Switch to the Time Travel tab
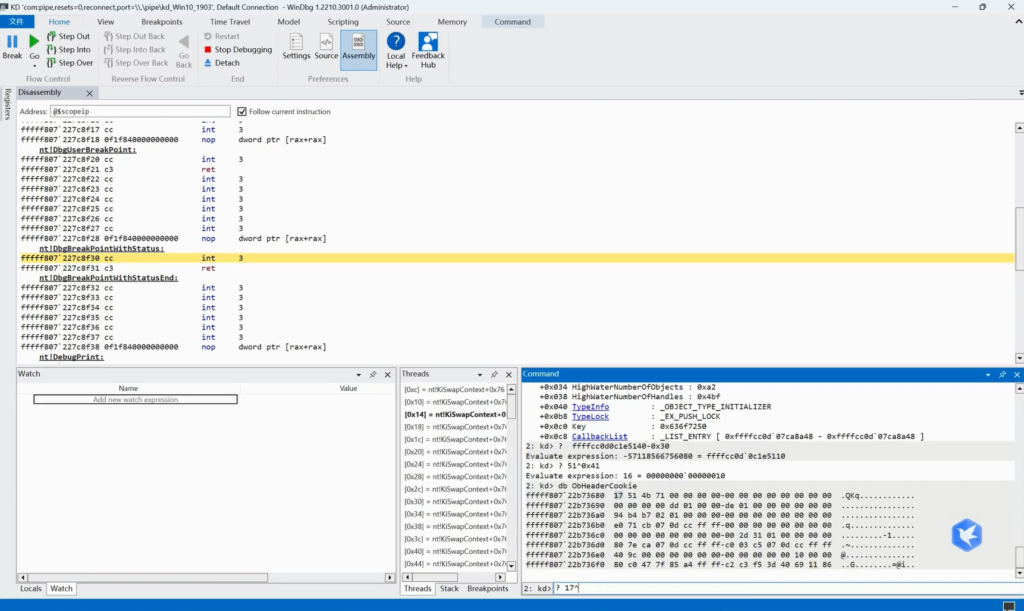The width and height of the screenshot is (1024, 611). (230, 22)
